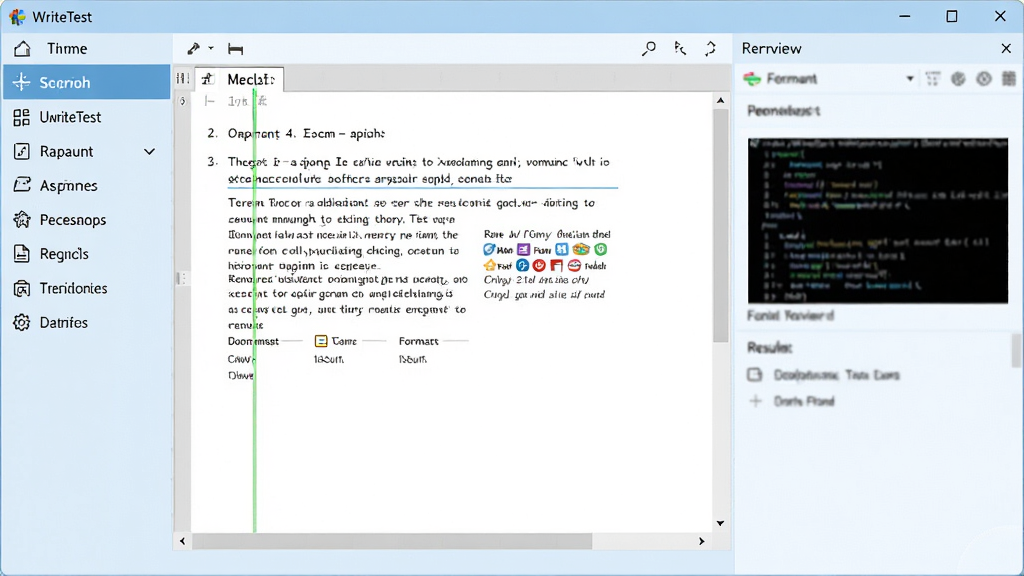Click the blue H square icon
The height and width of the screenshot is (576, 1024).
(x=562, y=249)
